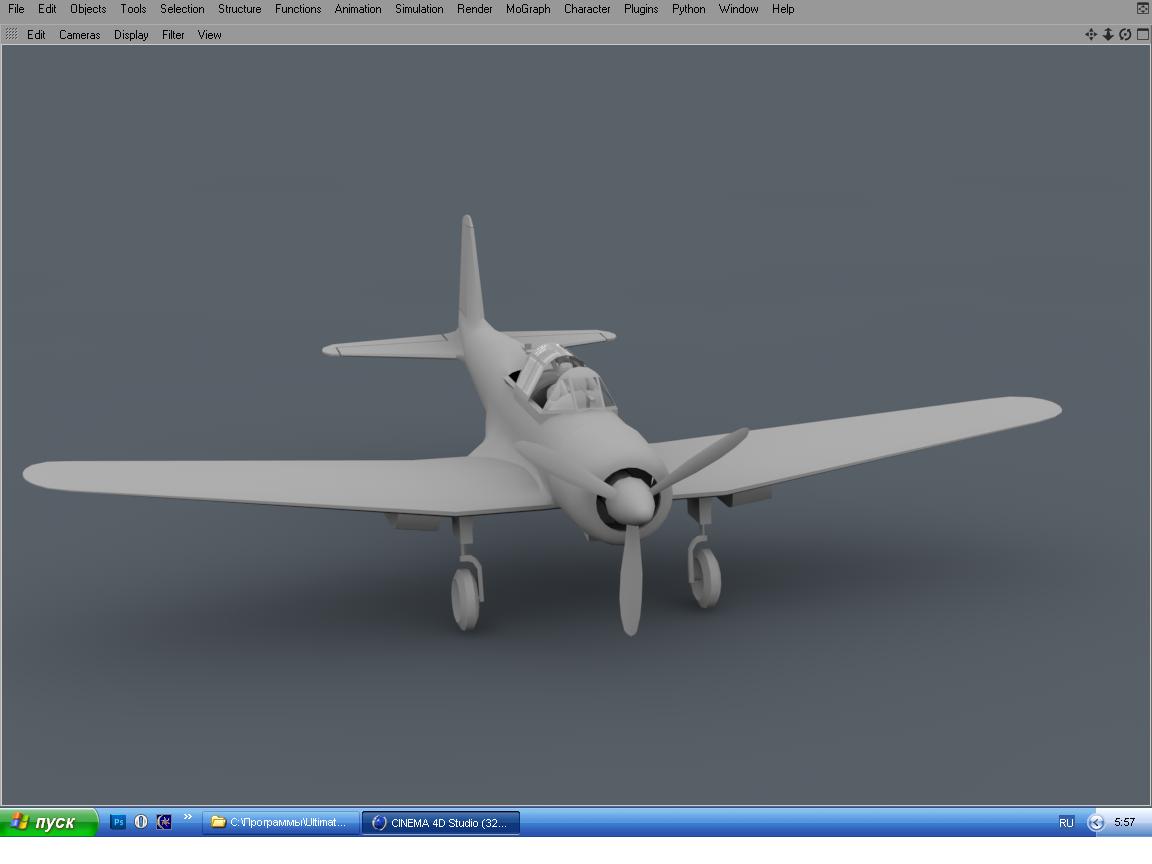Click the RU language indicator
Image resolution: width=1152 pixels, height=864 pixels.
pos(1066,823)
